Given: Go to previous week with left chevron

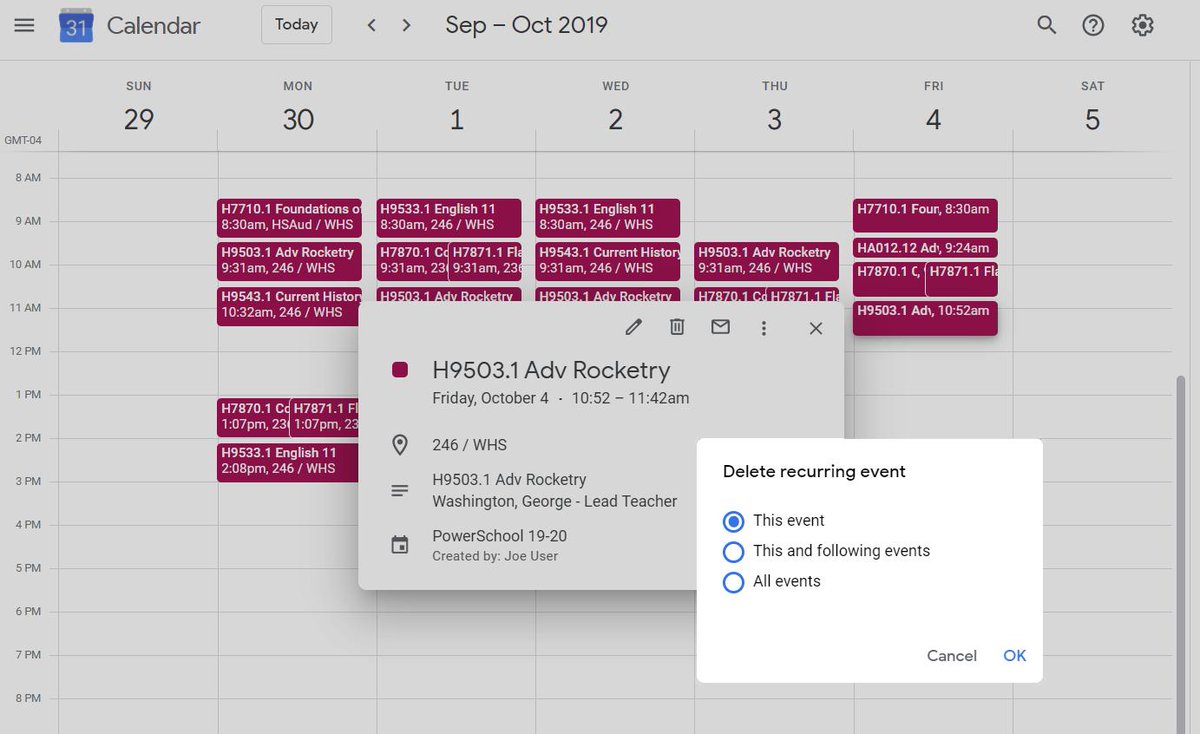Looking at the screenshot, I should (371, 24).
